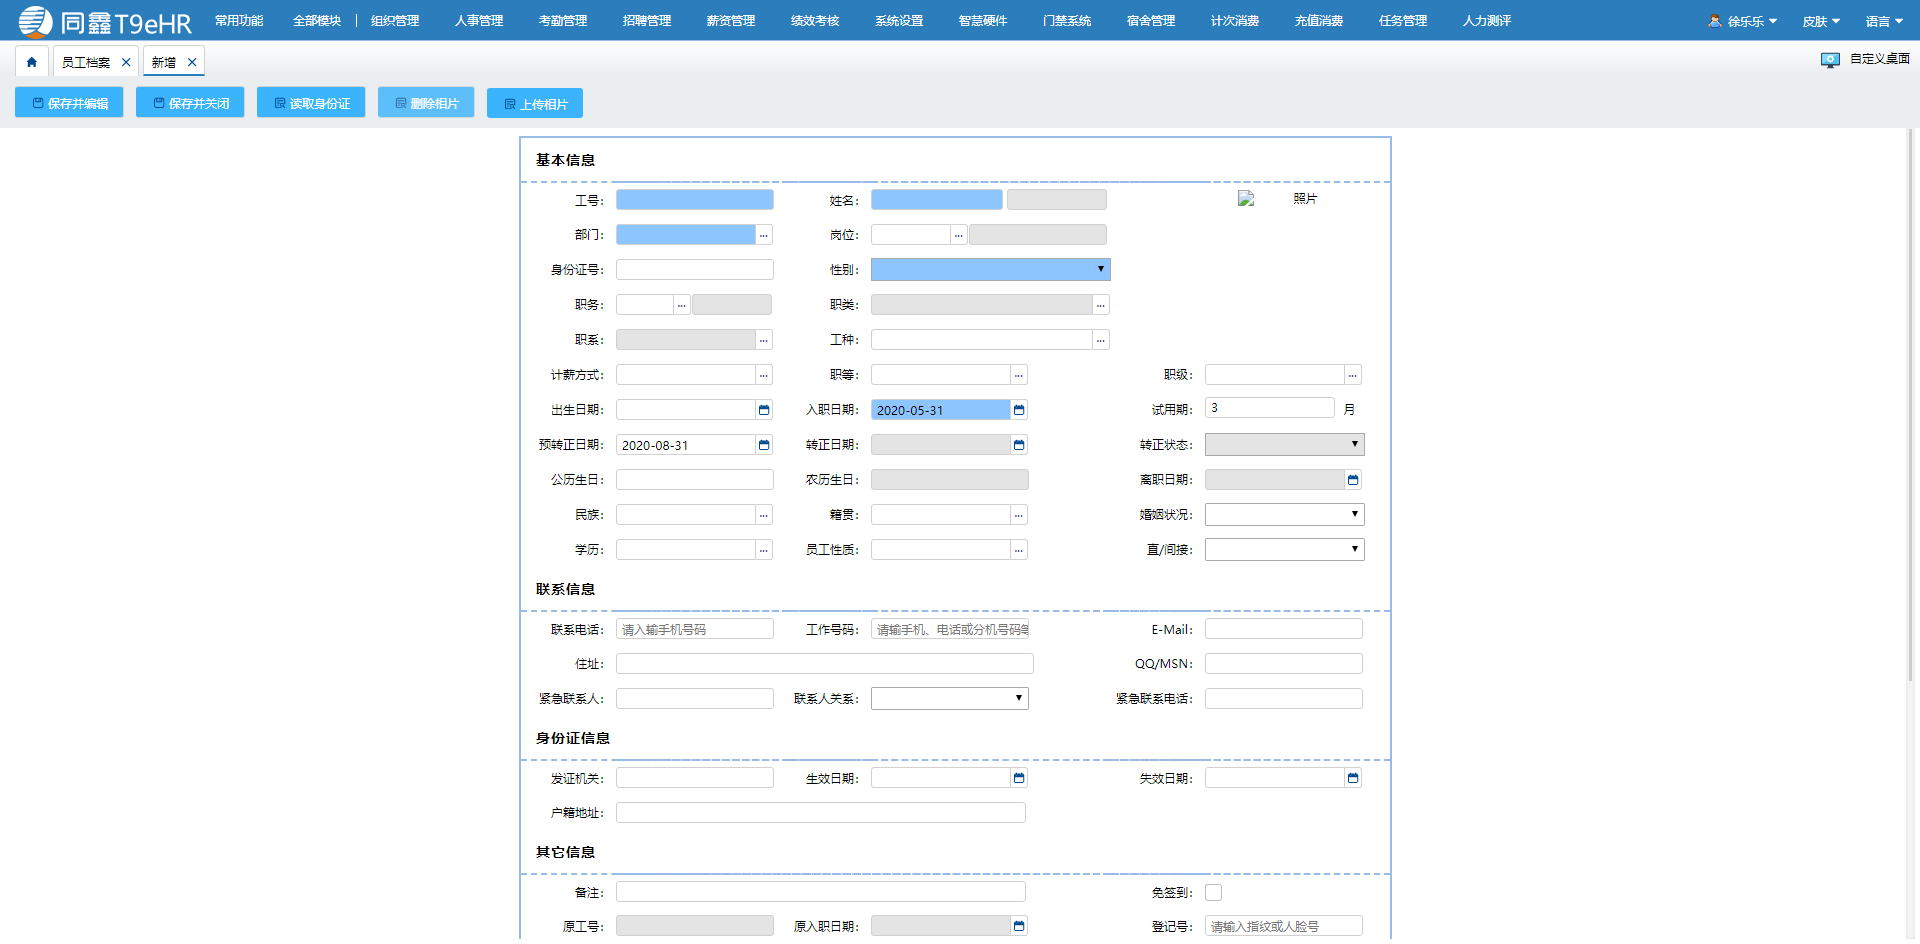Open calendar picker for 出生日期
Image resolution: width=1920 pixels, height=944 pixels.
tap(764, 410)
